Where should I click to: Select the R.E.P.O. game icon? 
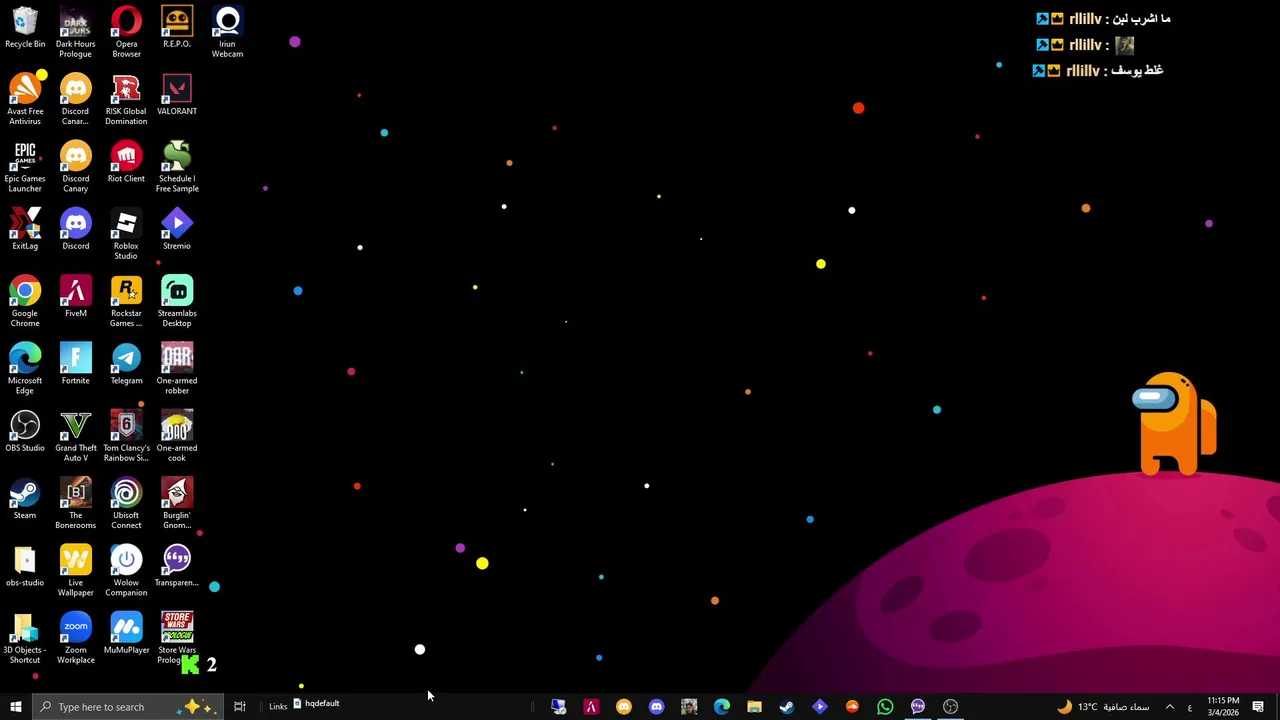coord(177,28)
